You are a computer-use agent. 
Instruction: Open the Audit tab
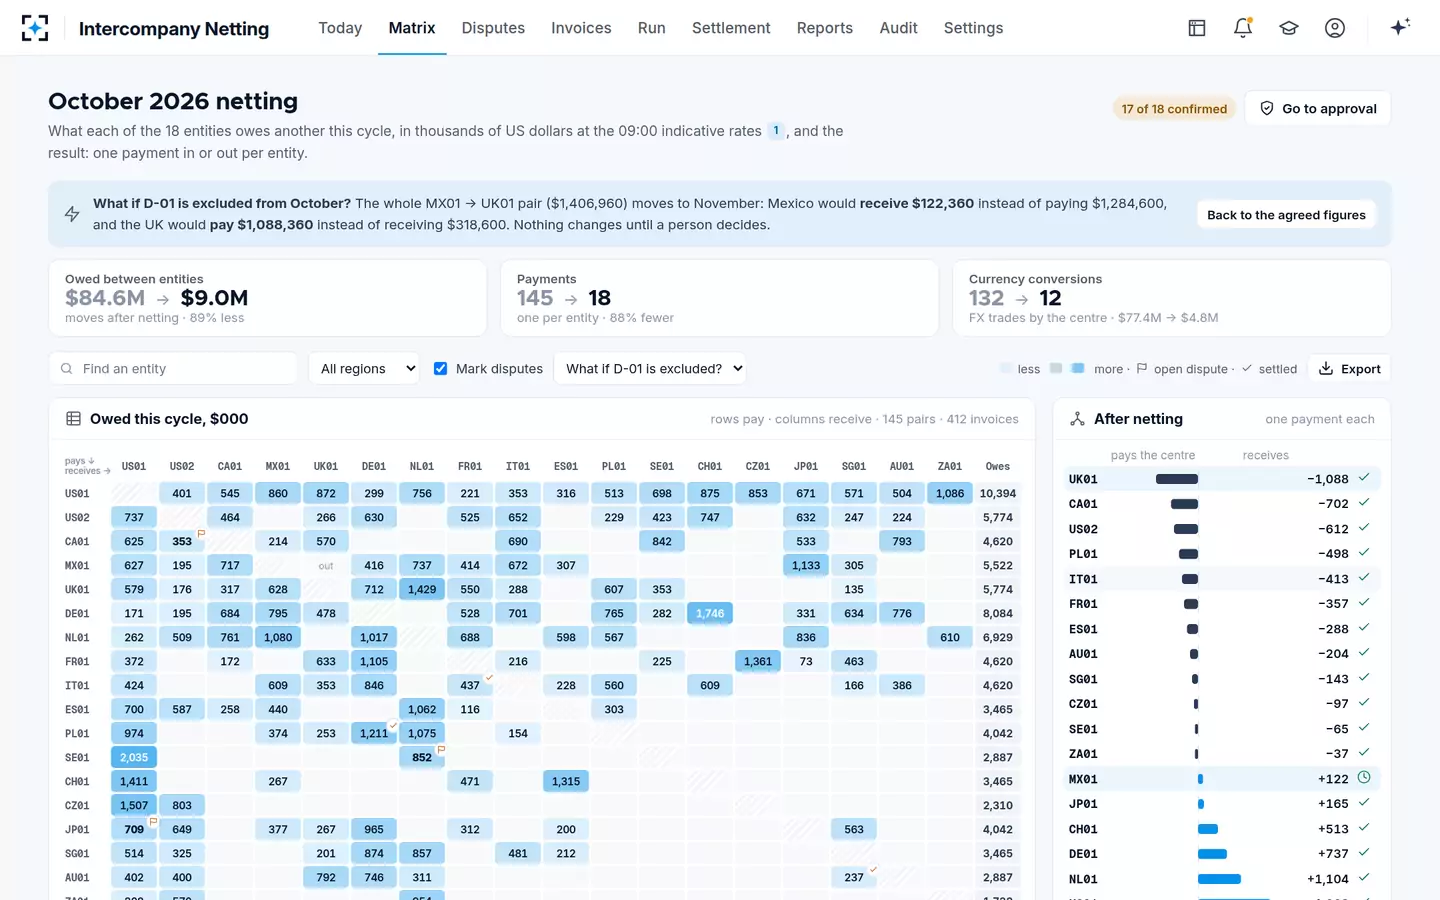pyautogui.click(x=898, y=28)
